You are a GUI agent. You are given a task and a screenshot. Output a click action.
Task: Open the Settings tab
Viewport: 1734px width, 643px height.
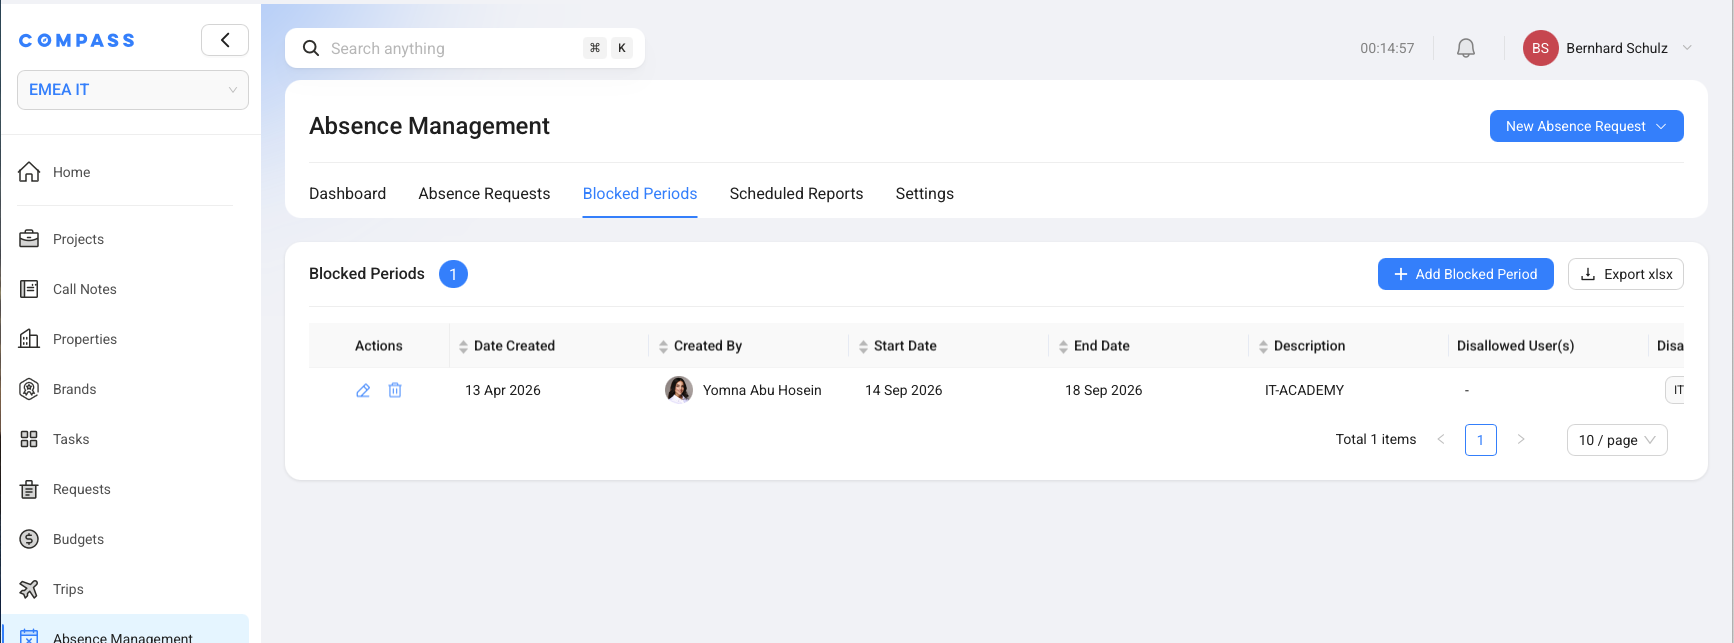924,194
